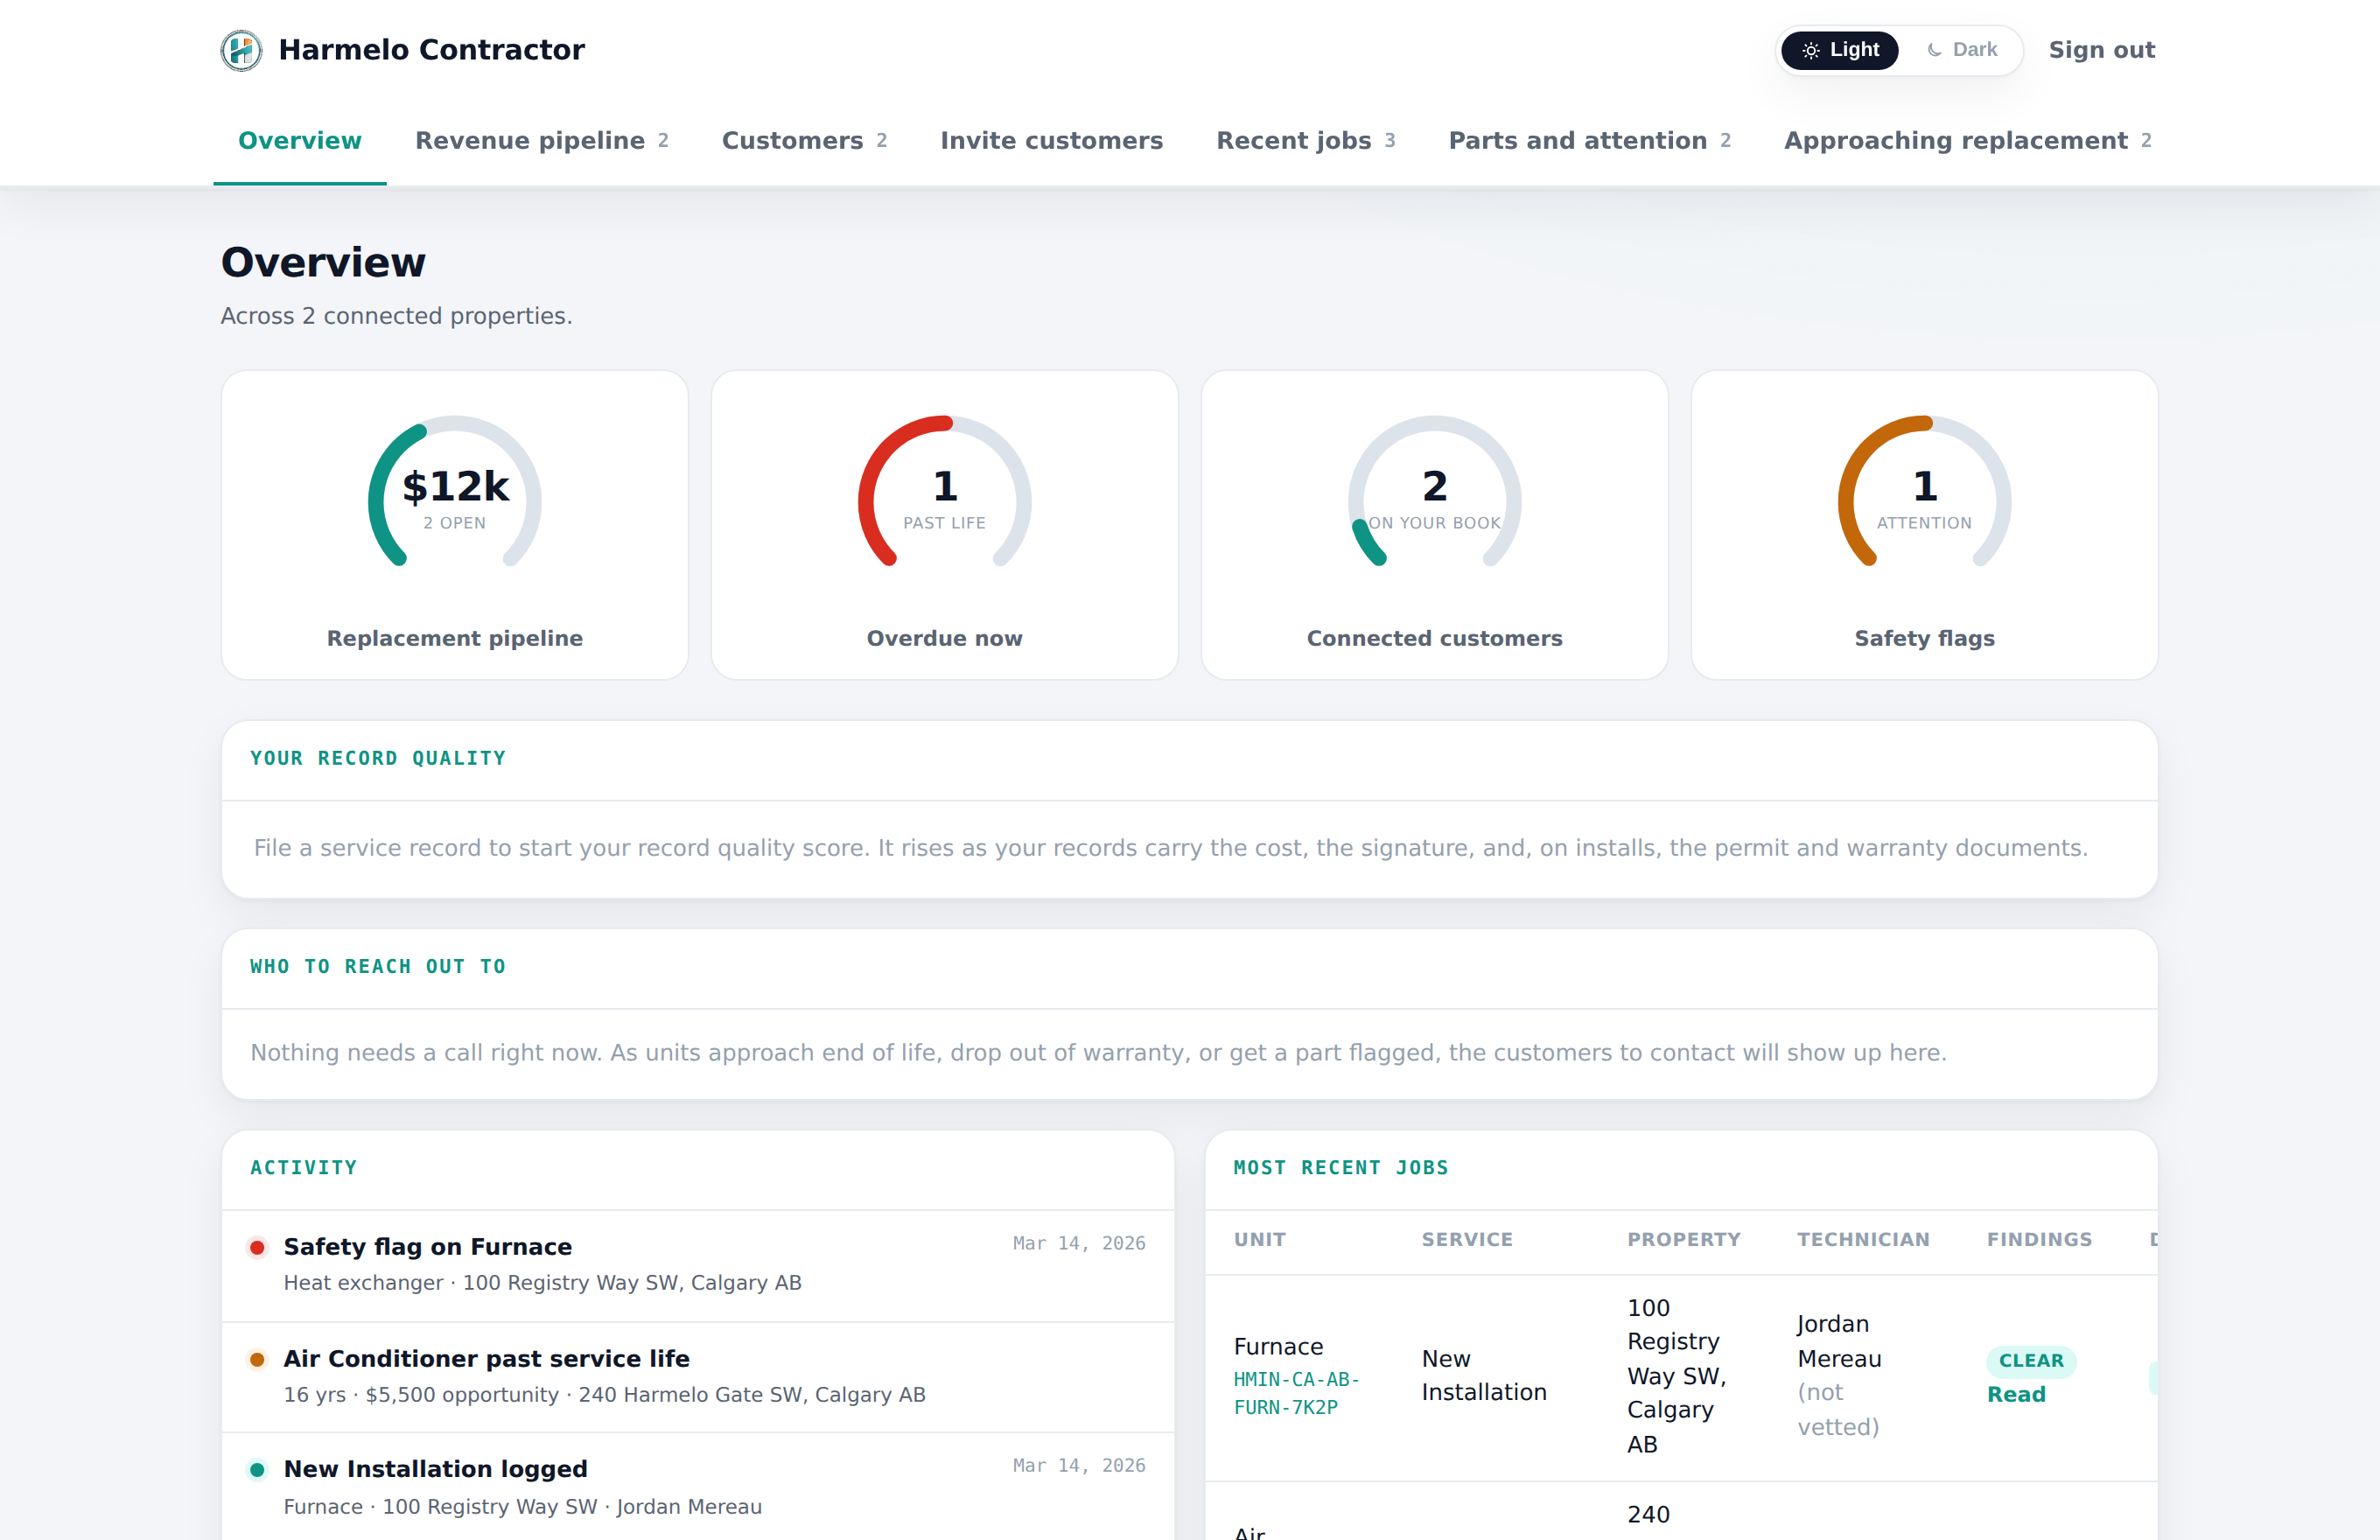Click the $12k pipeline gauge
The height and width of the screenshot is (1540, 2380).
coord(455,492)
